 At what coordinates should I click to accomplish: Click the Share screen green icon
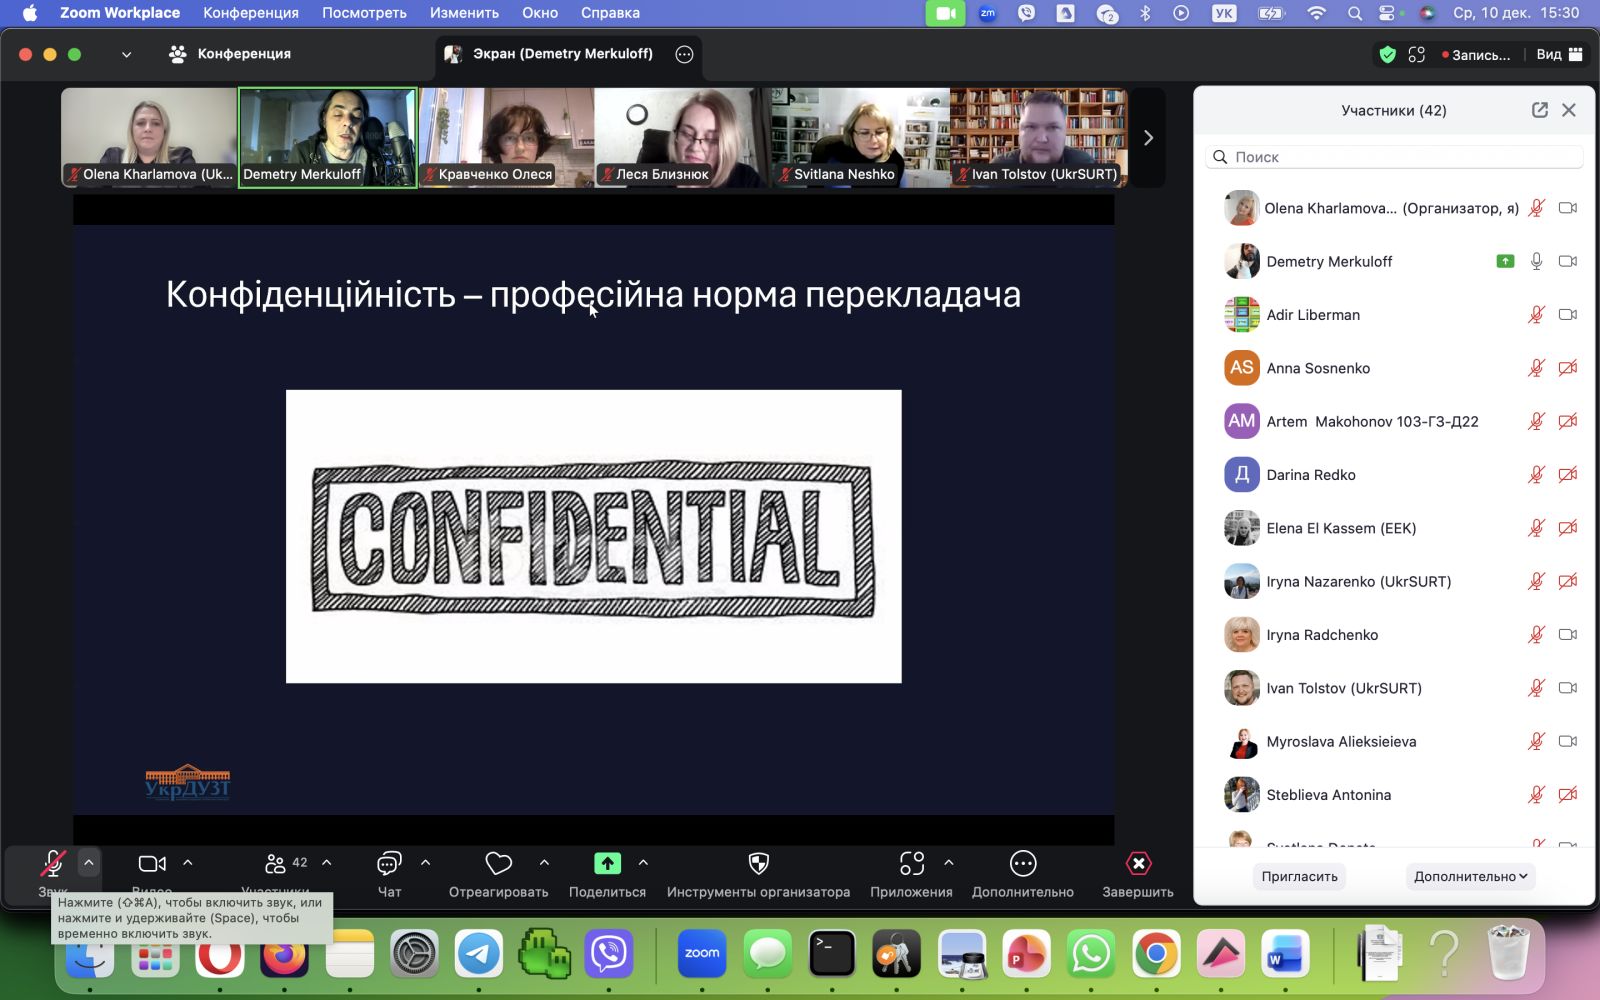pos(607,864)
